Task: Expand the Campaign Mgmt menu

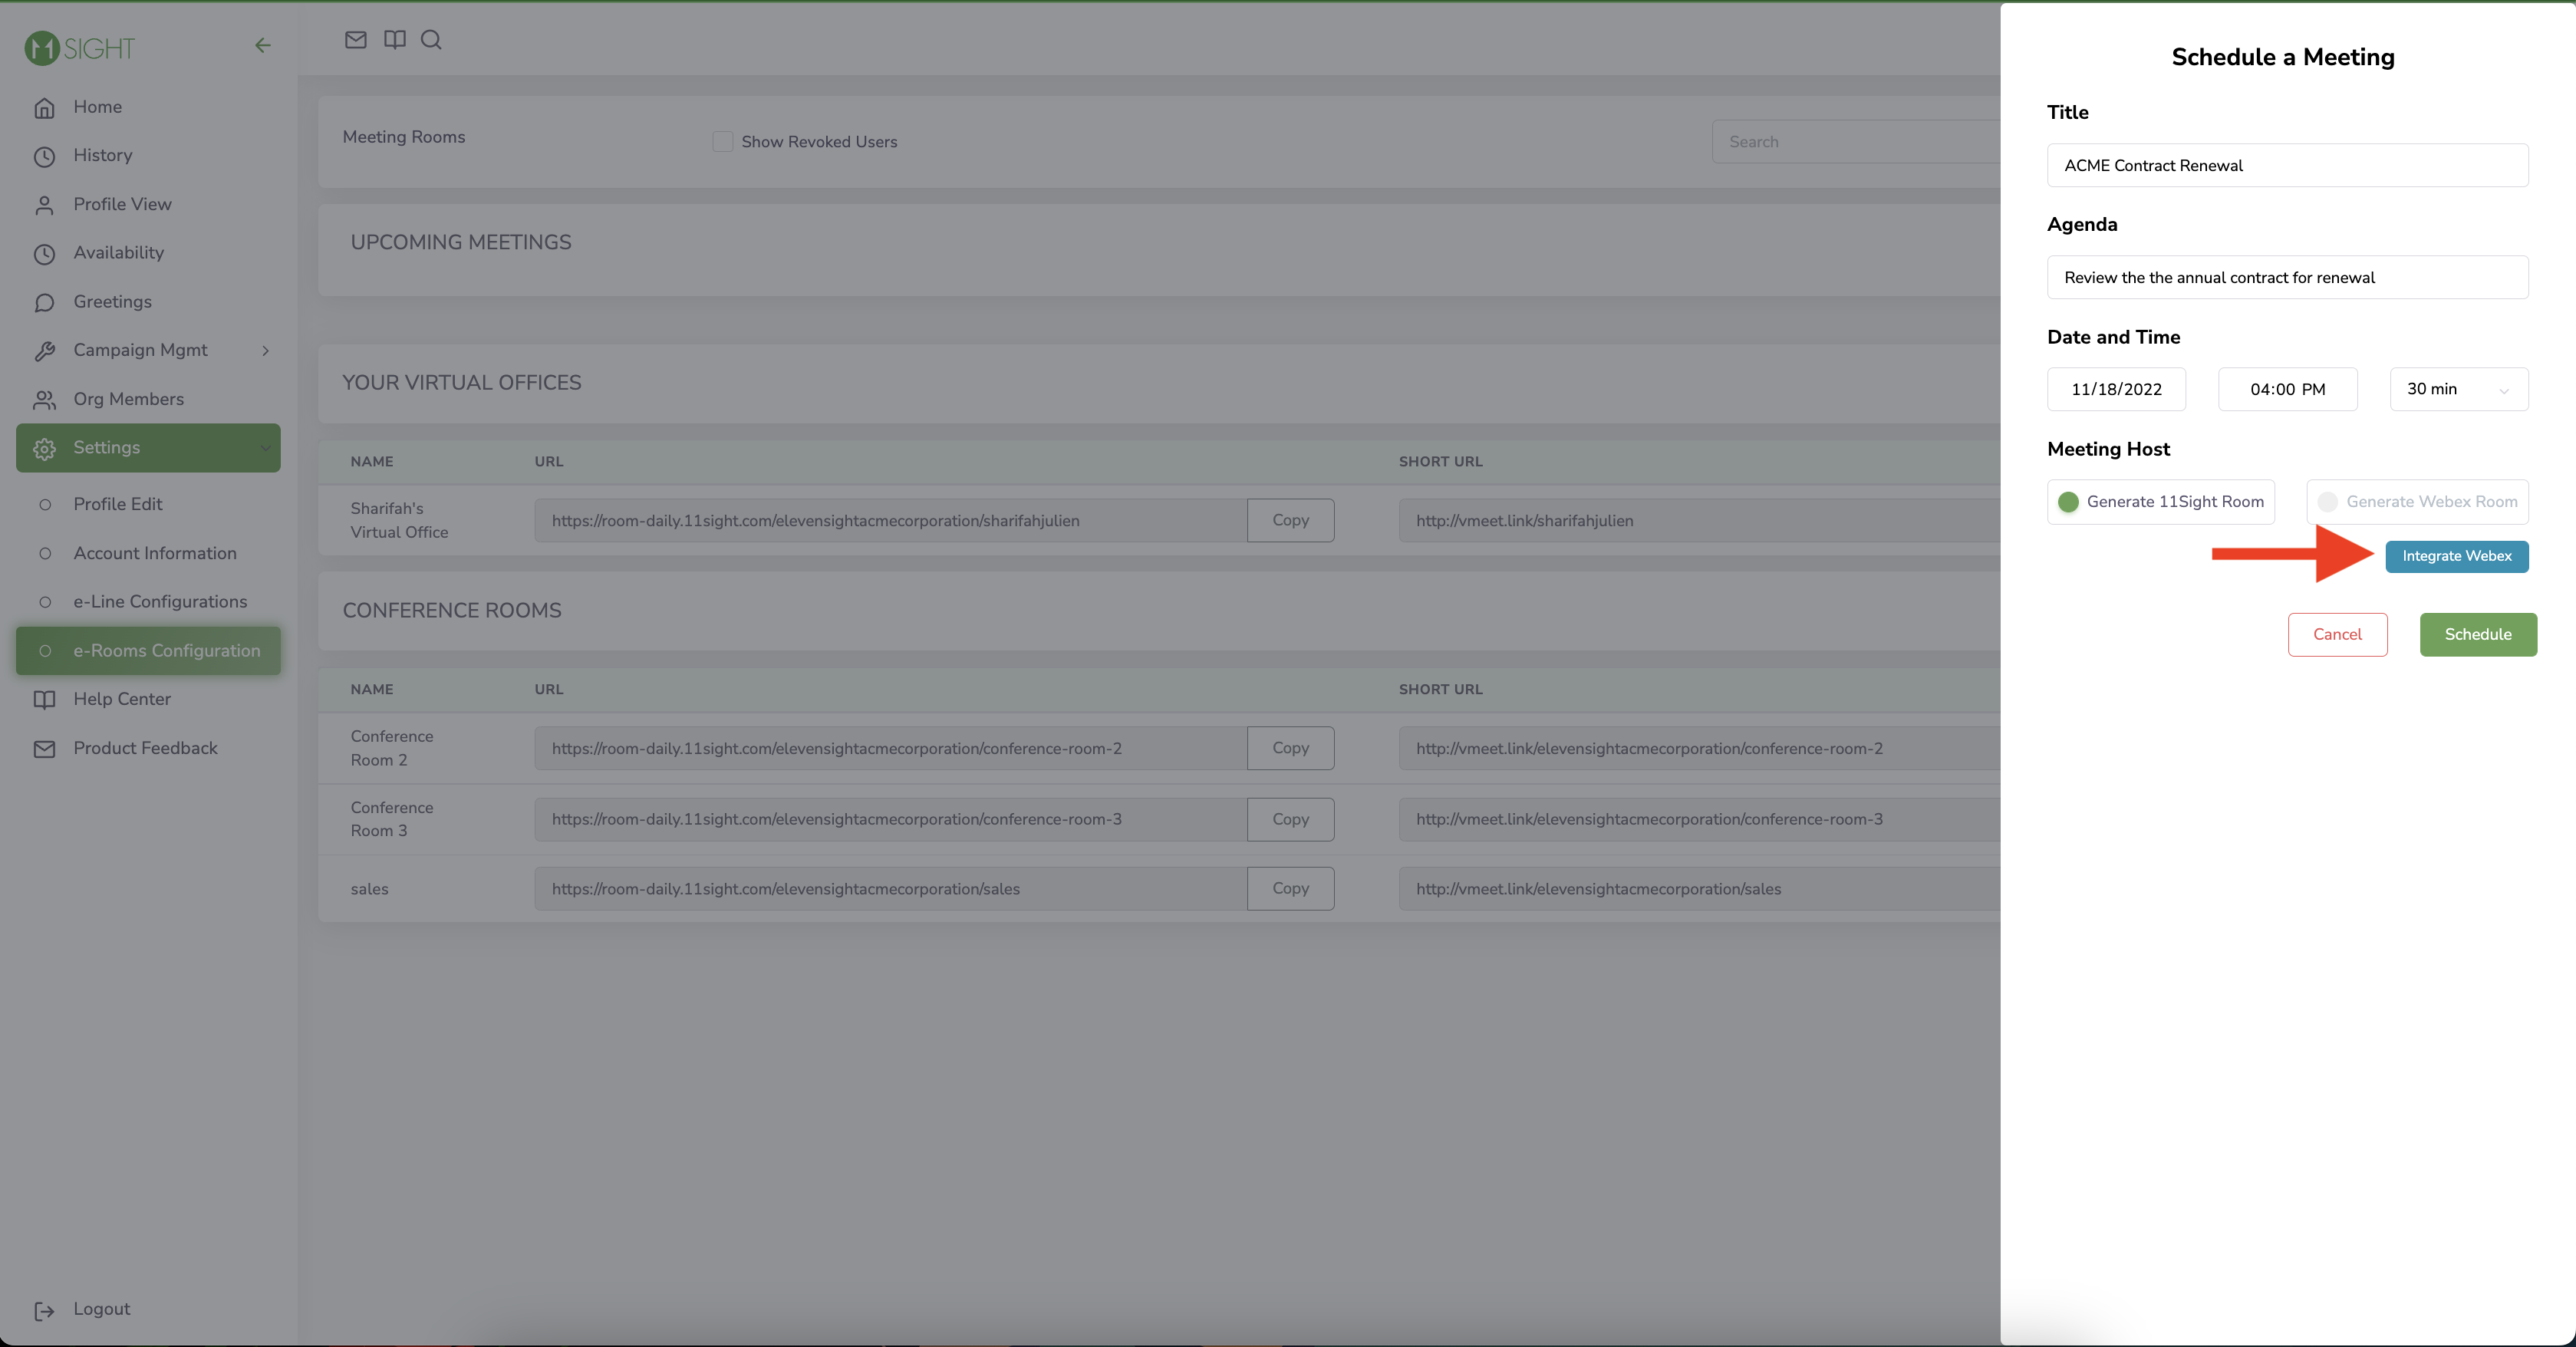Action: click(x=265, y=350)
